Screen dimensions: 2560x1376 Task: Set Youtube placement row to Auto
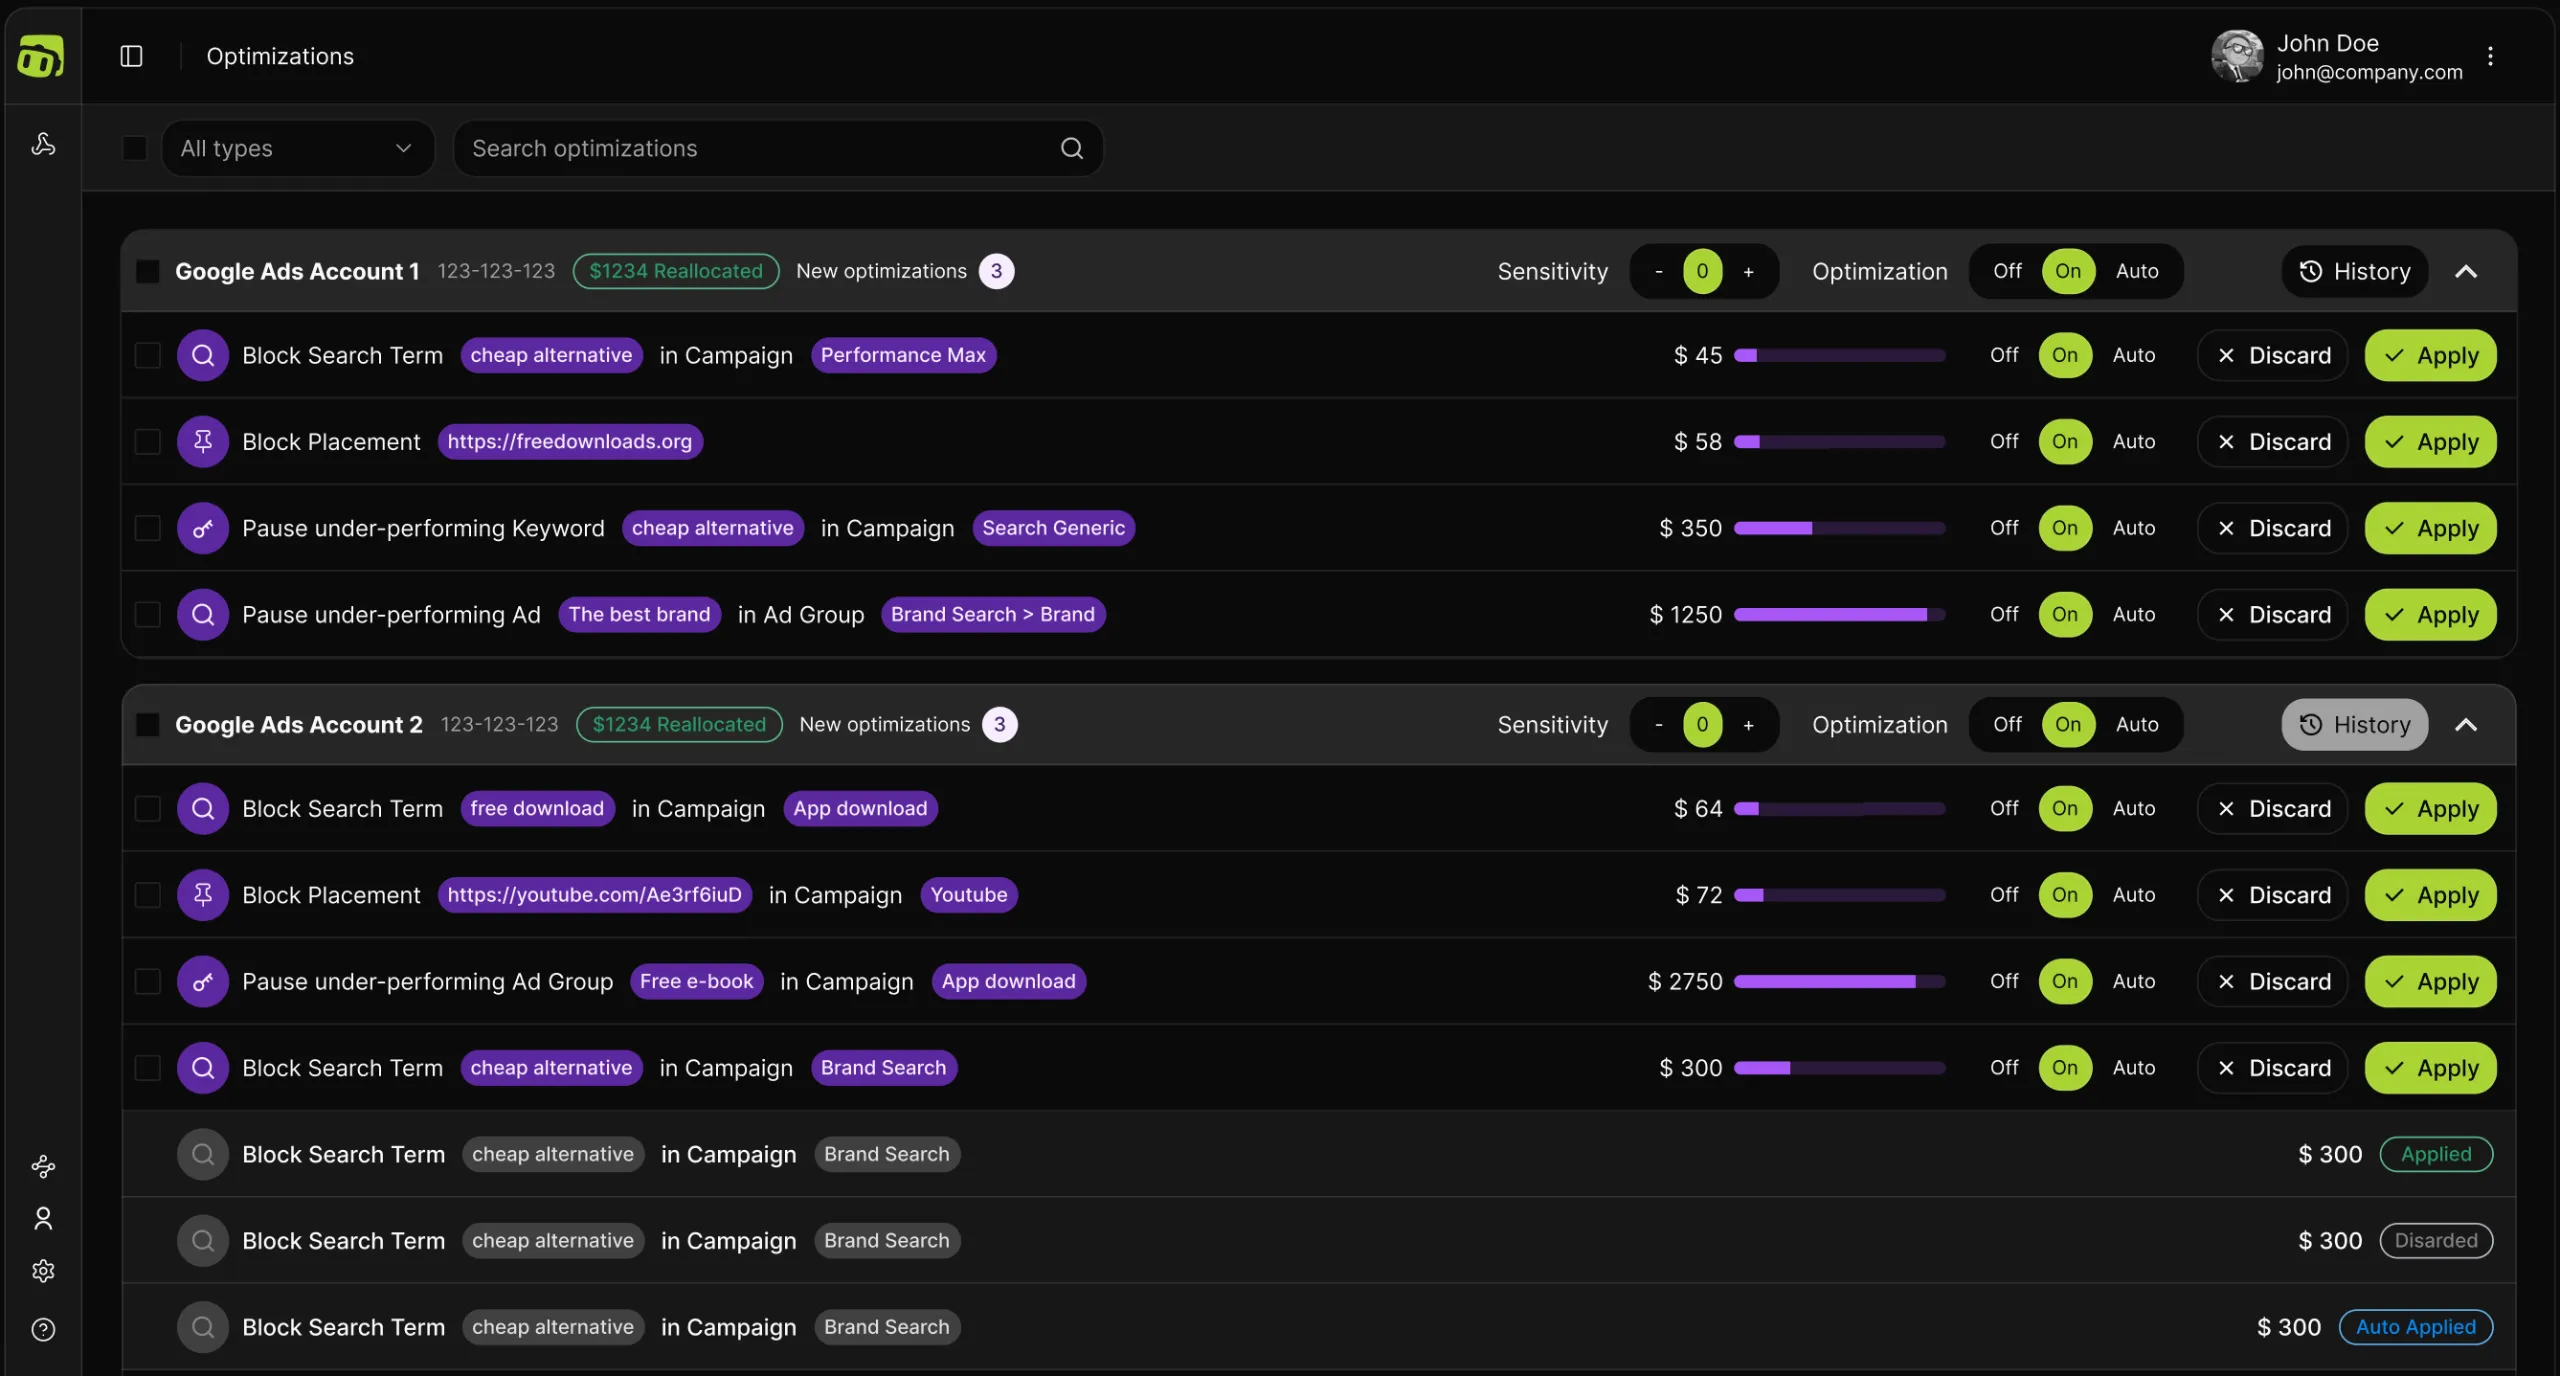click(x=2133, y=895)
